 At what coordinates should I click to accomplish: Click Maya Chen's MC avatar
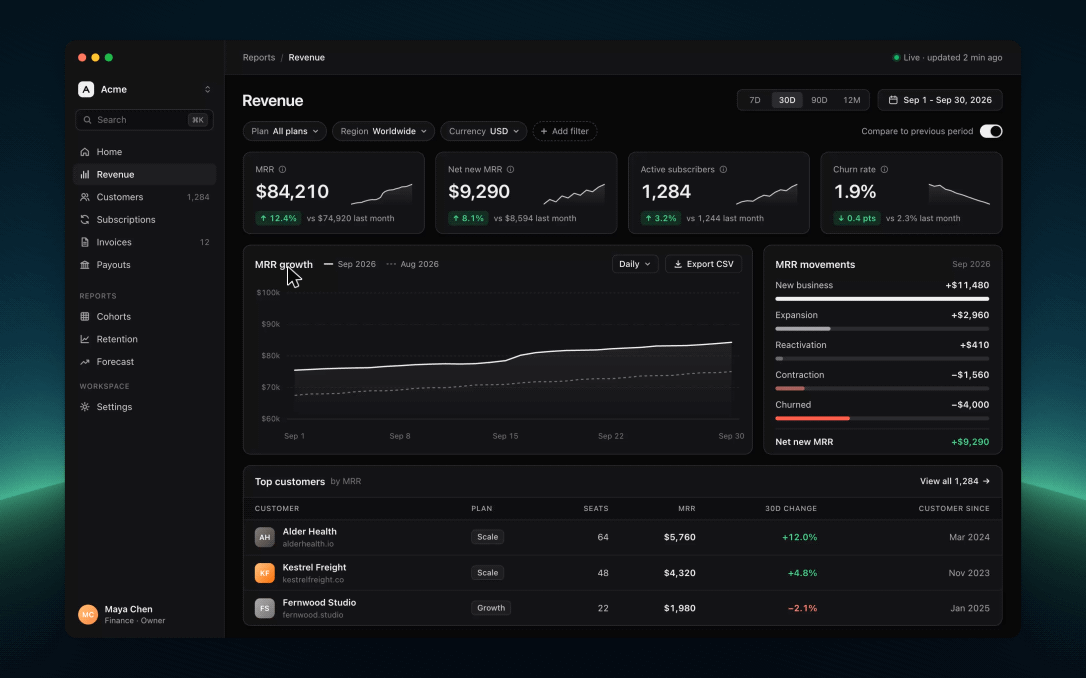(88, 614)
